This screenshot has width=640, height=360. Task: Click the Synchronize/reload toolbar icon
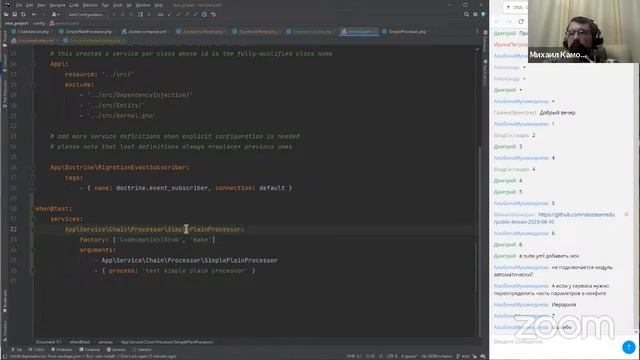tap(23, 14)
